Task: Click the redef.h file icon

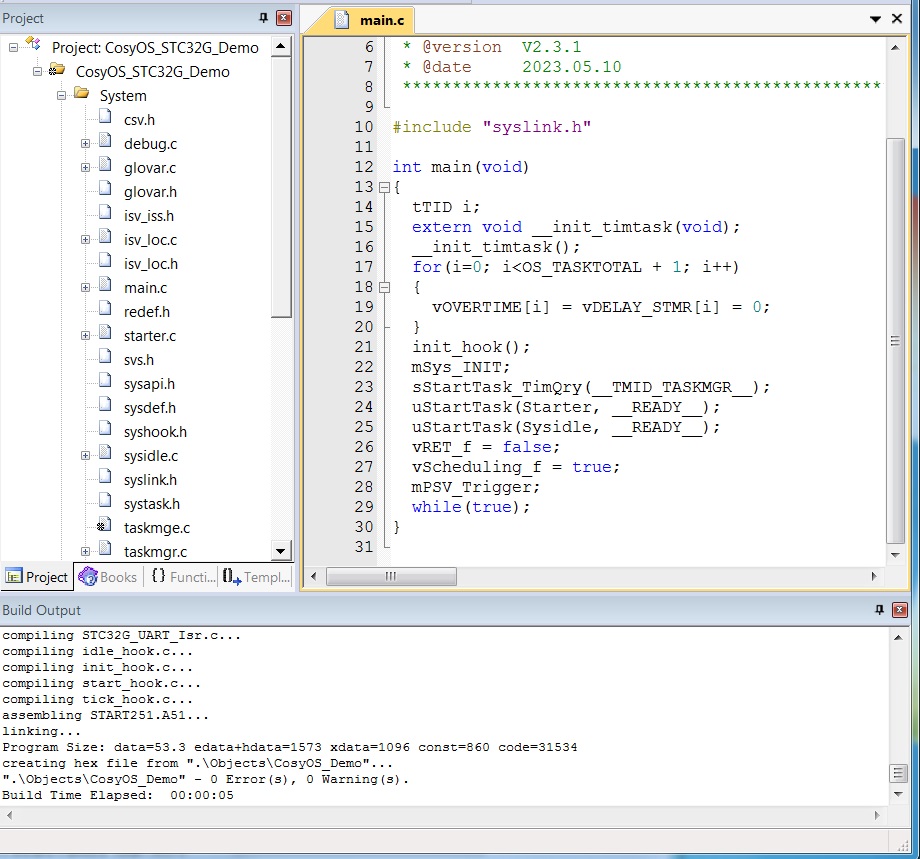Action: pos(105,309)
